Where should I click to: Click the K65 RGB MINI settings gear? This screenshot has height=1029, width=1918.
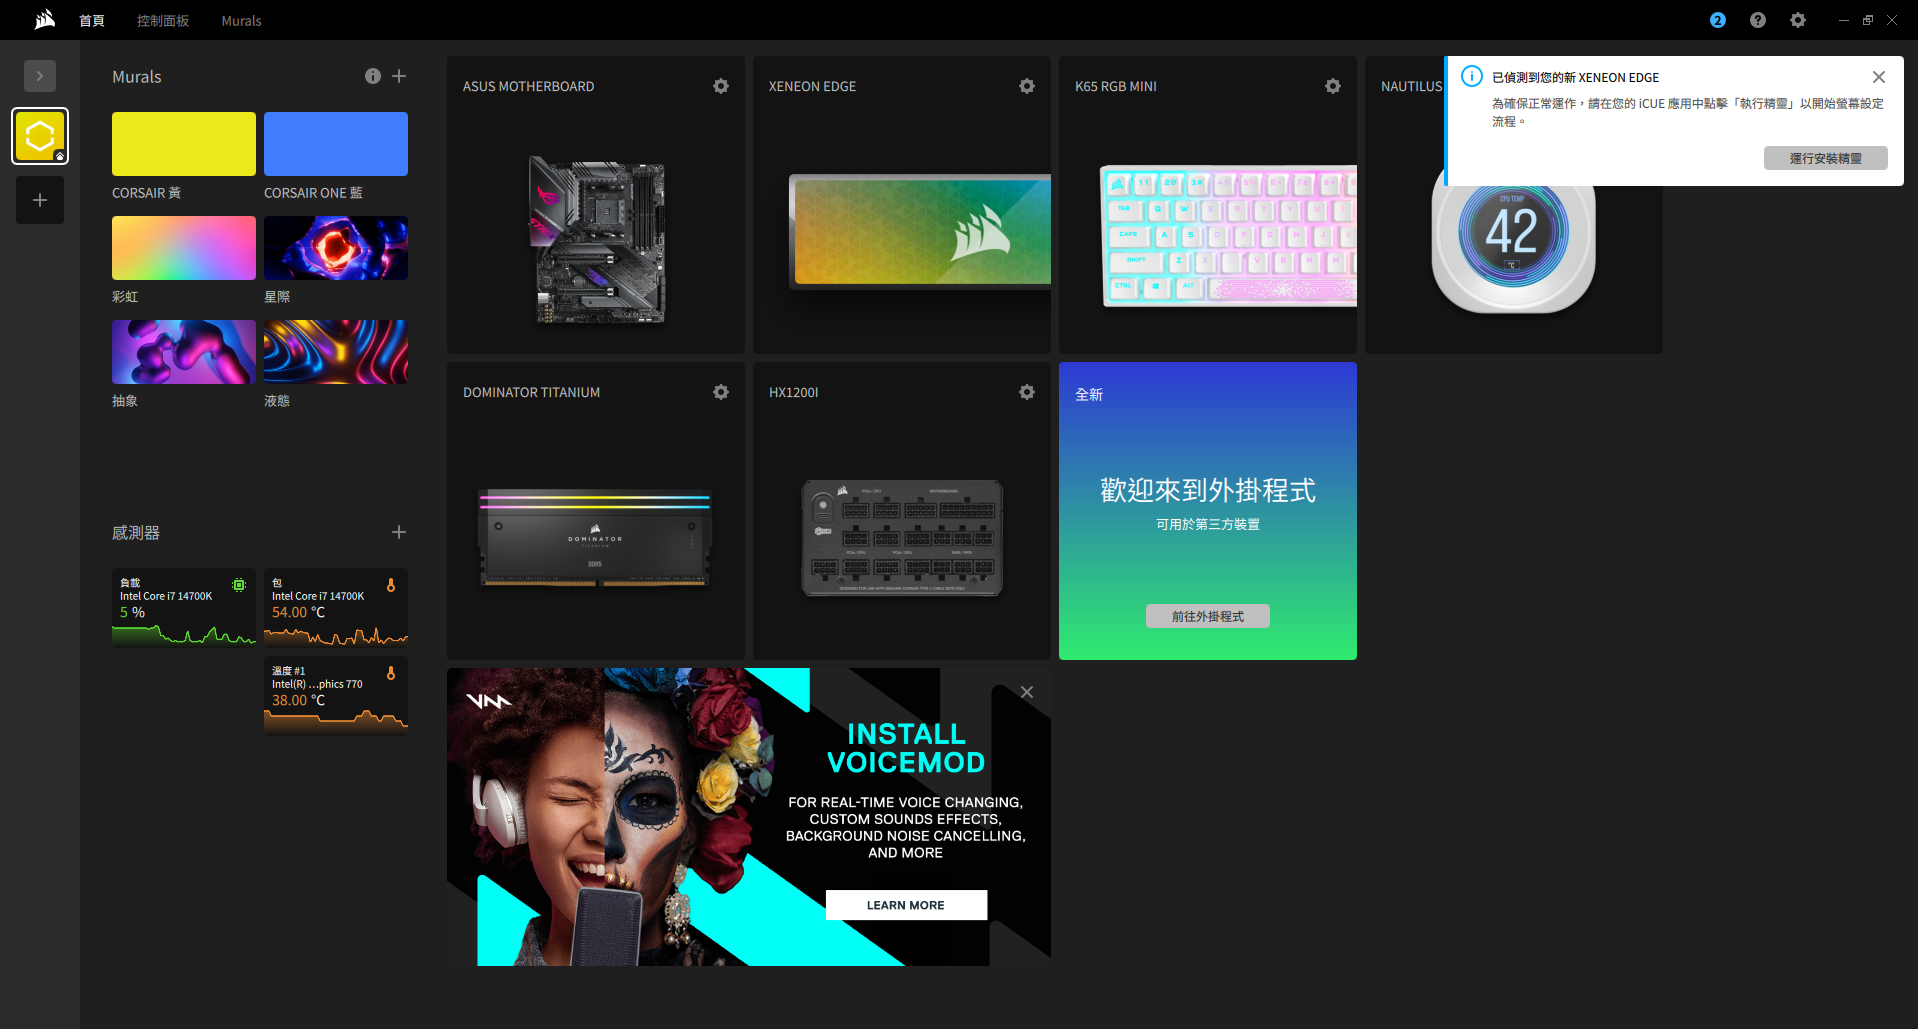(1332, 86)
